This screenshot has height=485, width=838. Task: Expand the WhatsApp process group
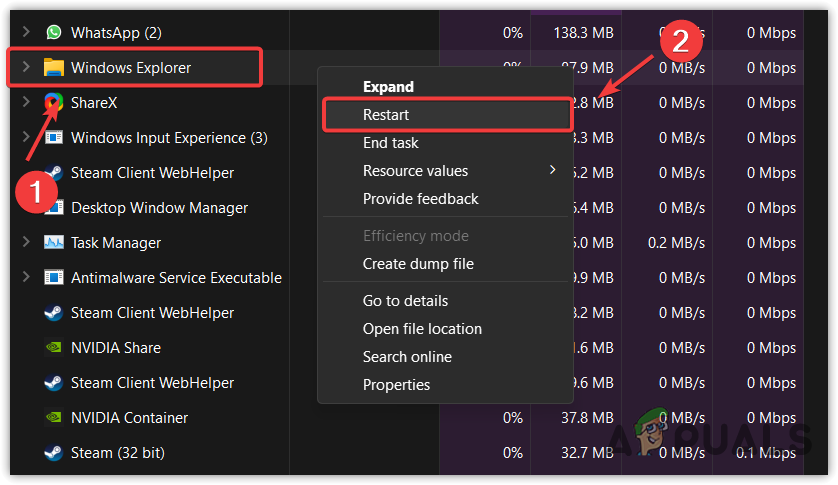coord(26,33)
